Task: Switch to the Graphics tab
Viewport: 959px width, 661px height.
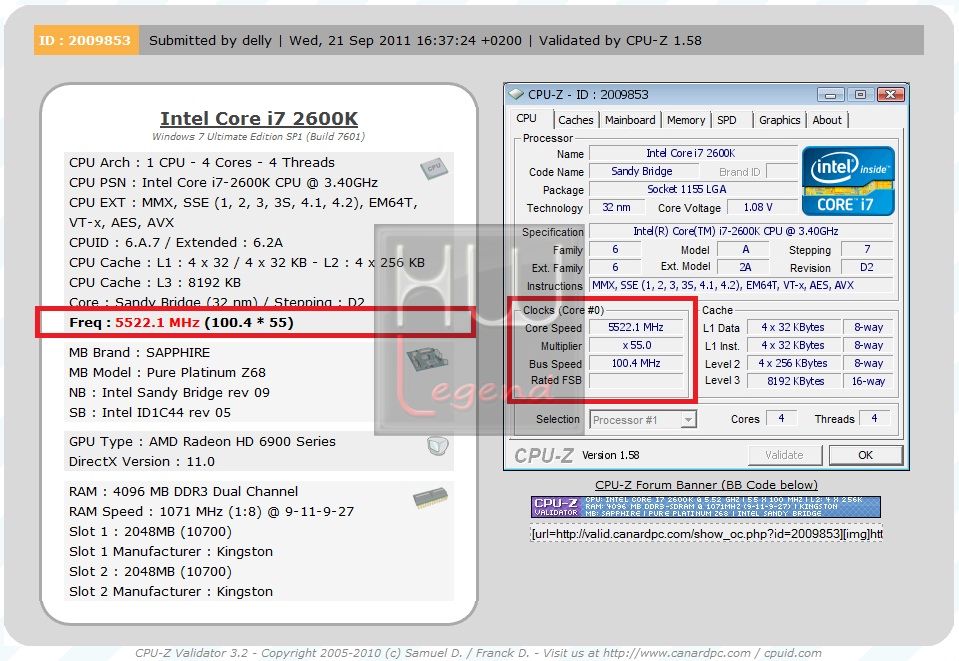Action: (779, 120)
